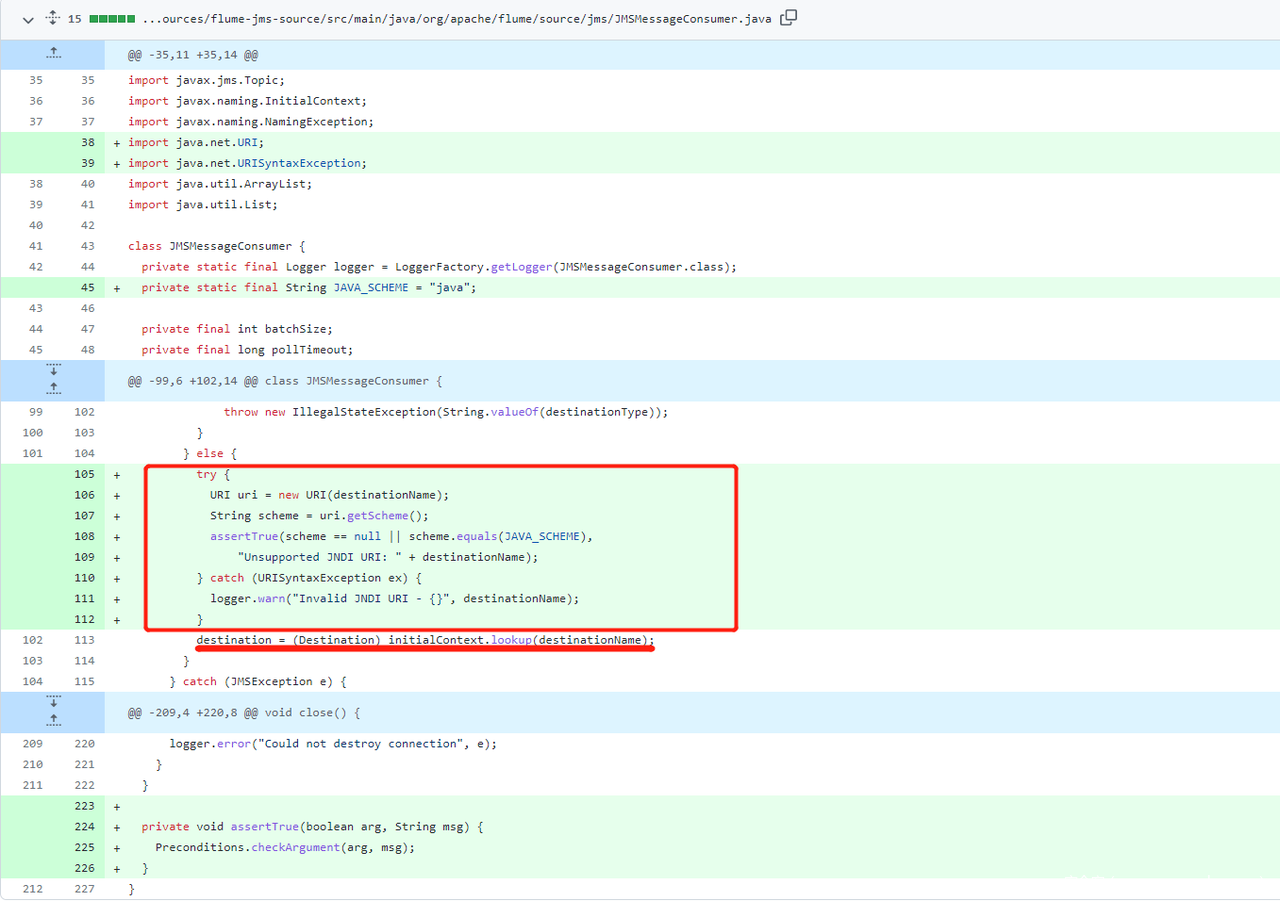Select new line number 105
1280x901 pixels.
point(84,474)
